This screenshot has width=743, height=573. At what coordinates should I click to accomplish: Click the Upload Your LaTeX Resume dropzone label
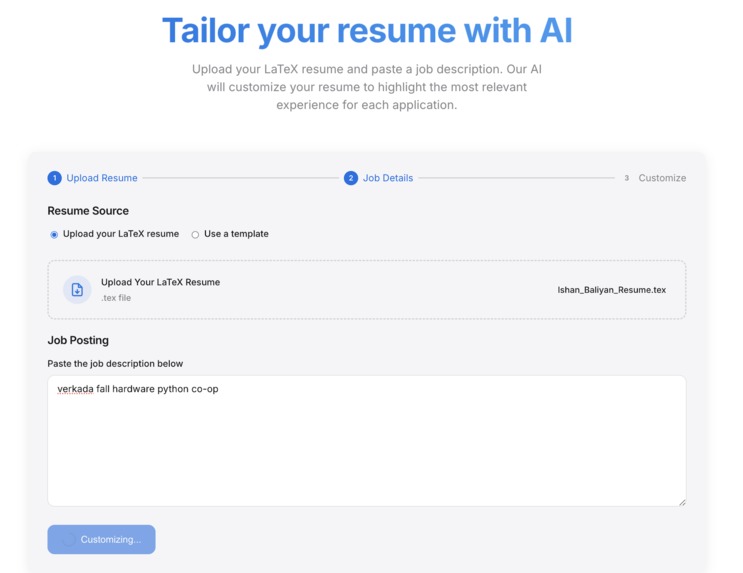(160, 282)
